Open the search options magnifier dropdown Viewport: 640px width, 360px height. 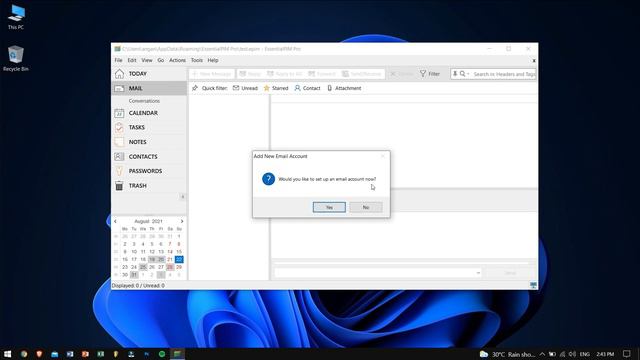click(x=464, y=74)
